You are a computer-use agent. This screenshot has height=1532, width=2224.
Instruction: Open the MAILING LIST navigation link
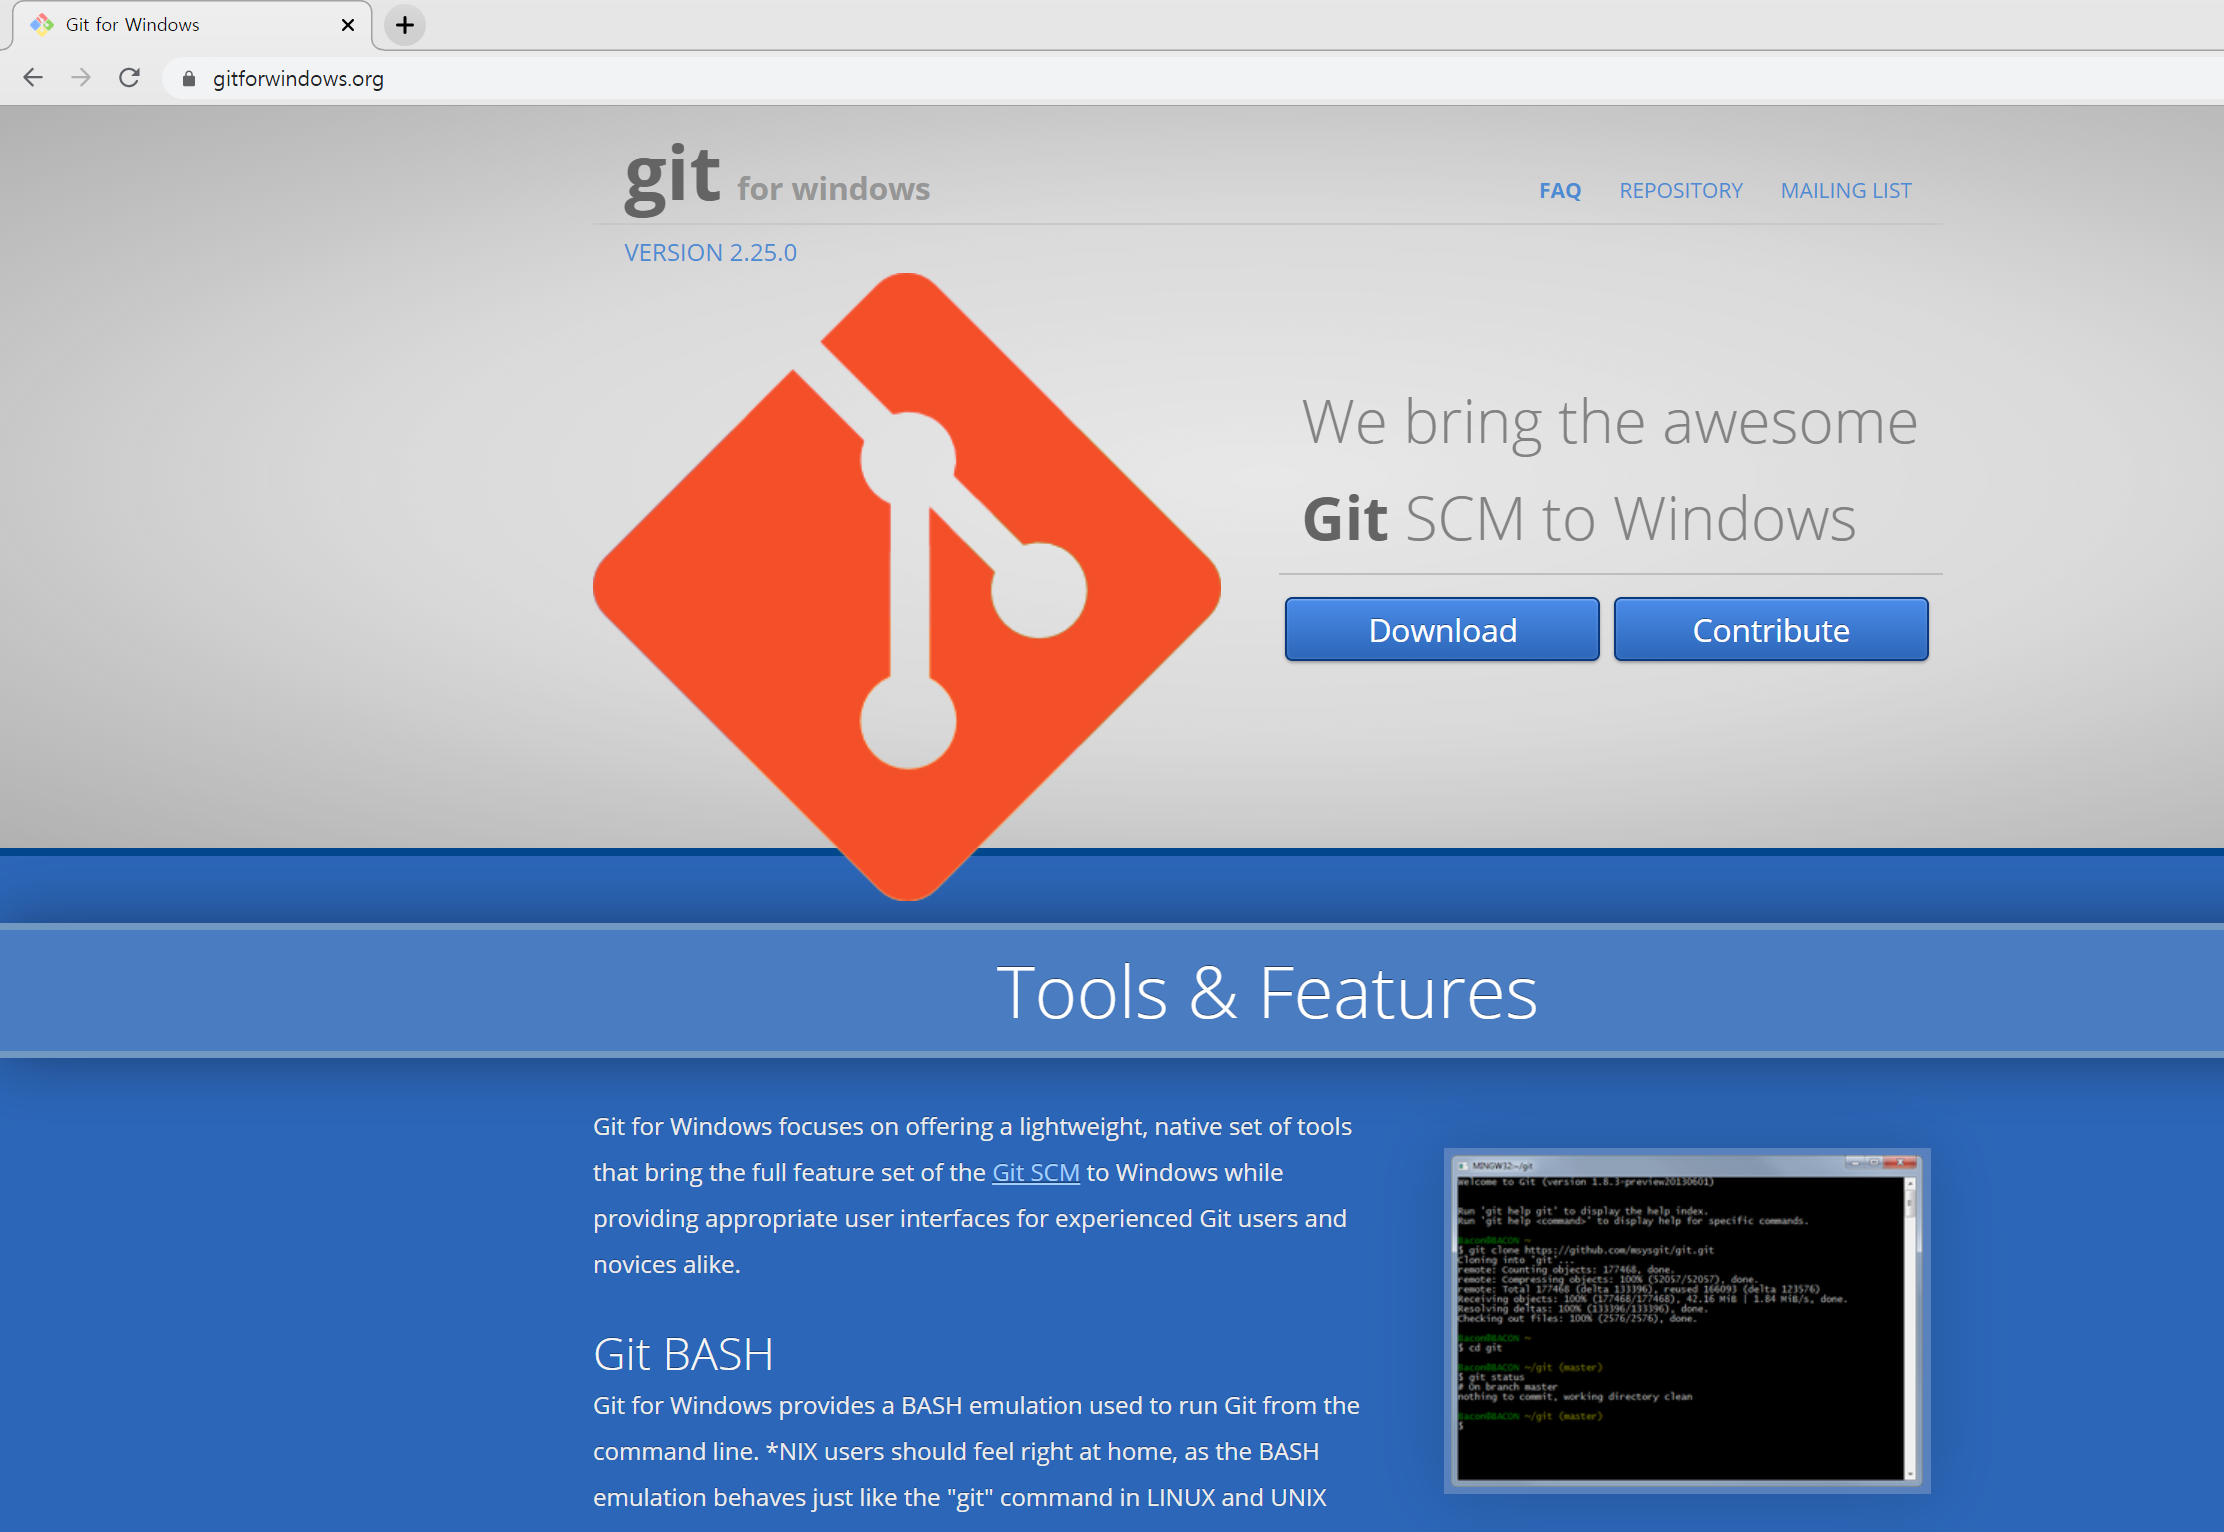tap(1845, 190)
